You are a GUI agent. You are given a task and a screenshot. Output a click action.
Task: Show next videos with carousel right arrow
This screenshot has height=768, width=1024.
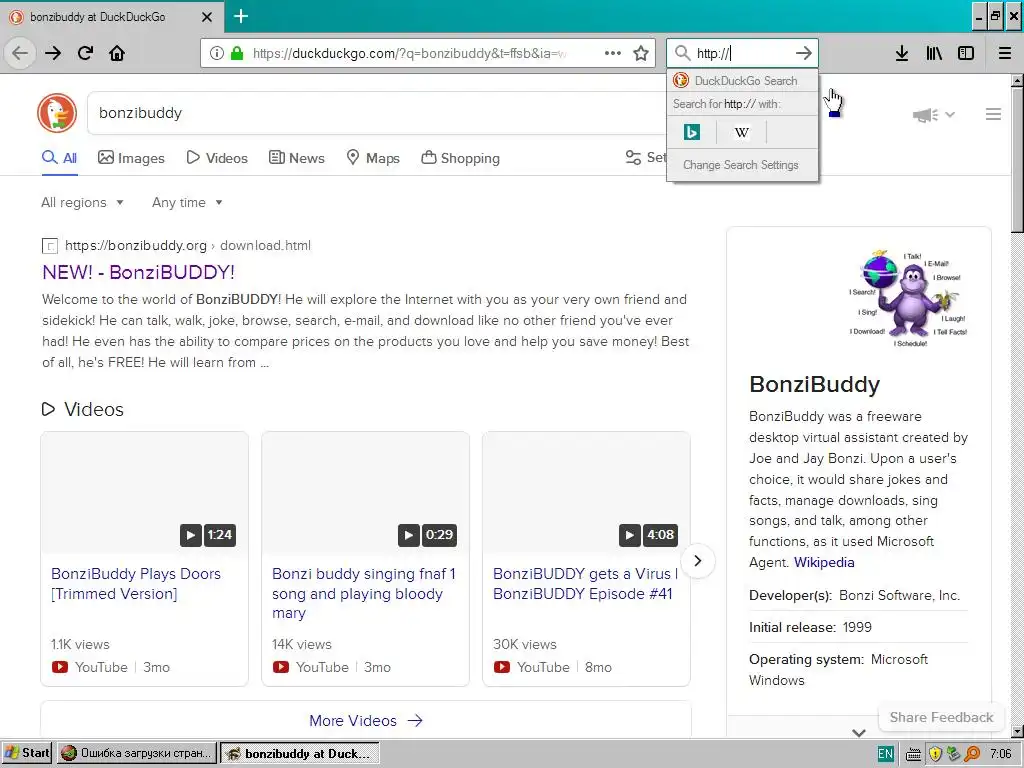coord(697,560)
